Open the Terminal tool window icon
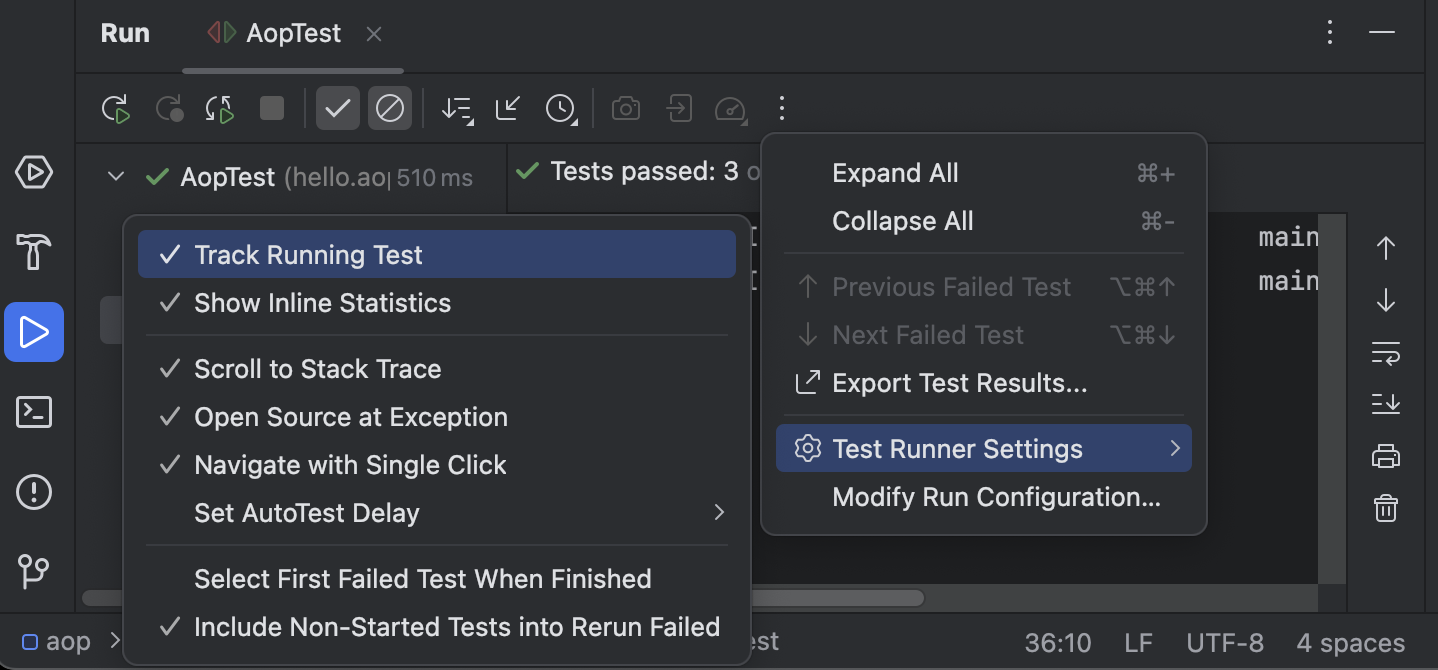Viewport: 1438px width, 670px height. point(34,411)
